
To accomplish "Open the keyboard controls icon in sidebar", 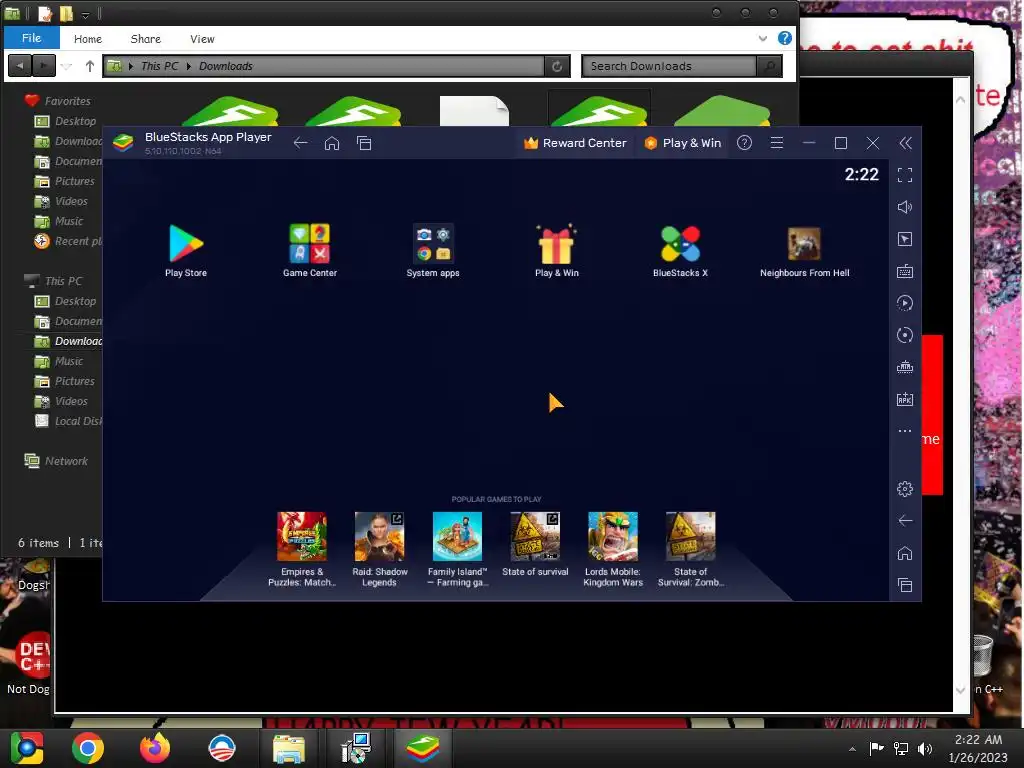I will tap(904, 271).
